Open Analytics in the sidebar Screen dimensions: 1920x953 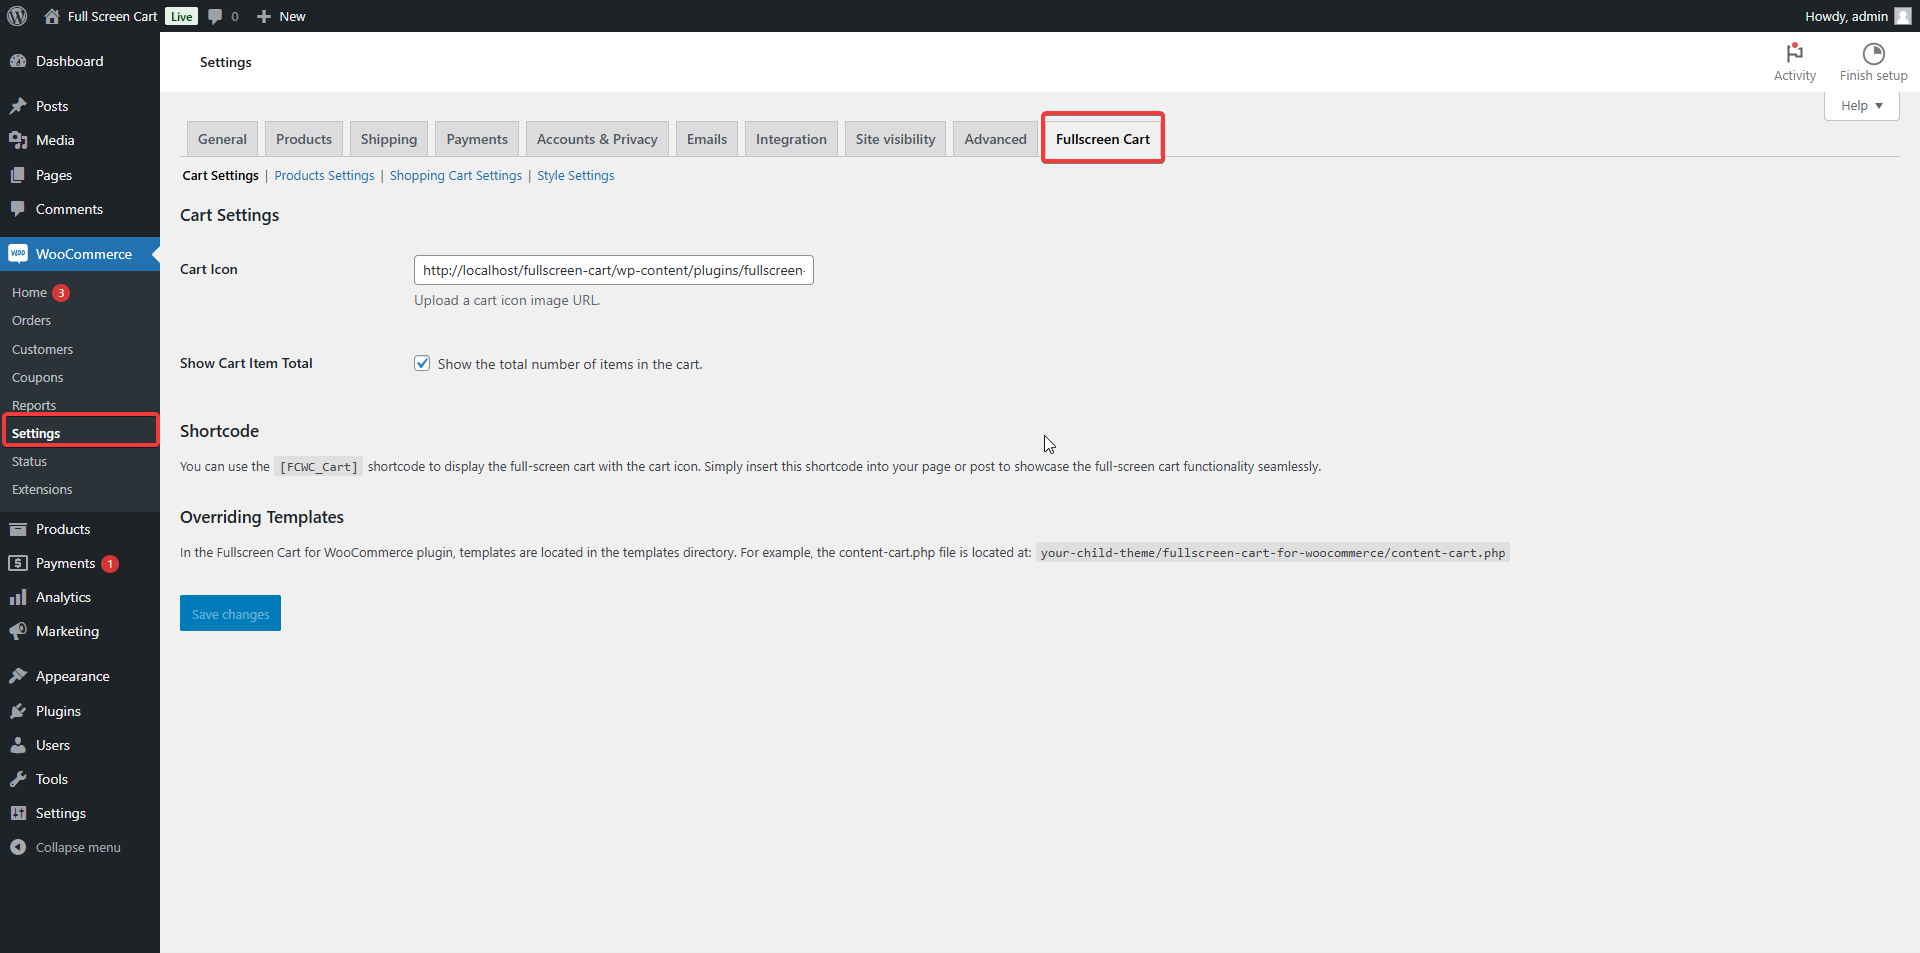(x=63, y=597)
